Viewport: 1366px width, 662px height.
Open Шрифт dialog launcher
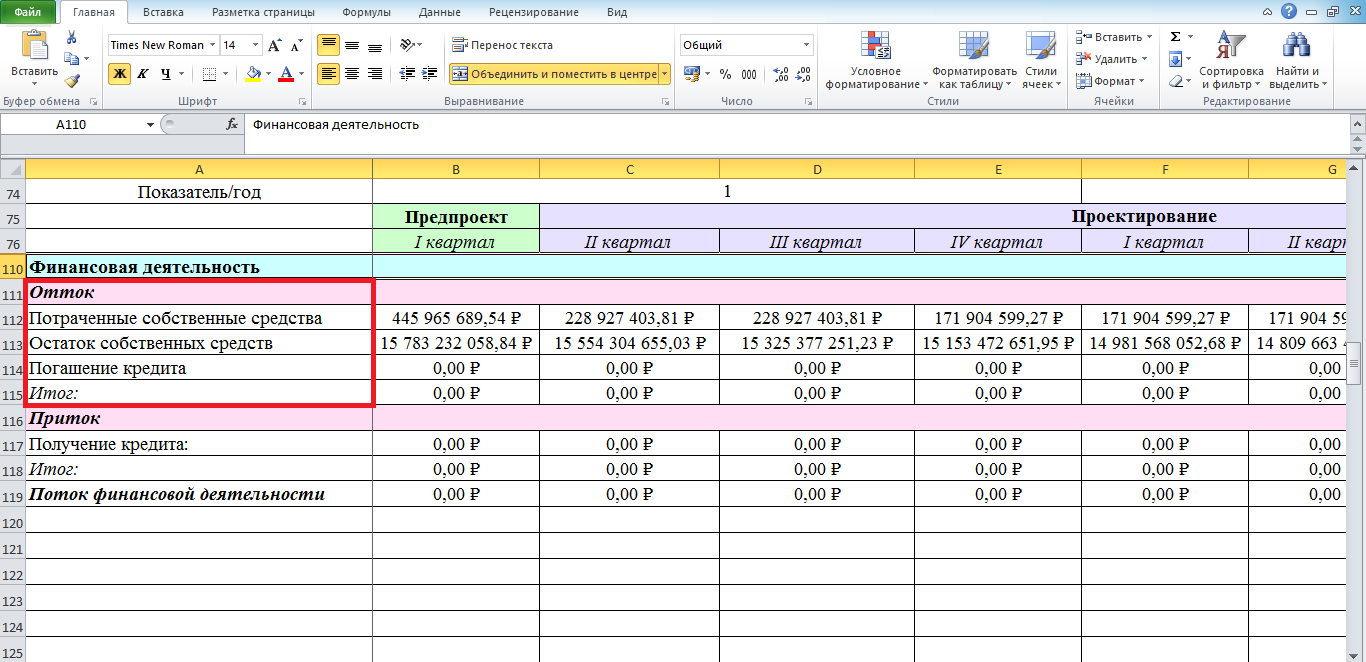pos(303,102)
